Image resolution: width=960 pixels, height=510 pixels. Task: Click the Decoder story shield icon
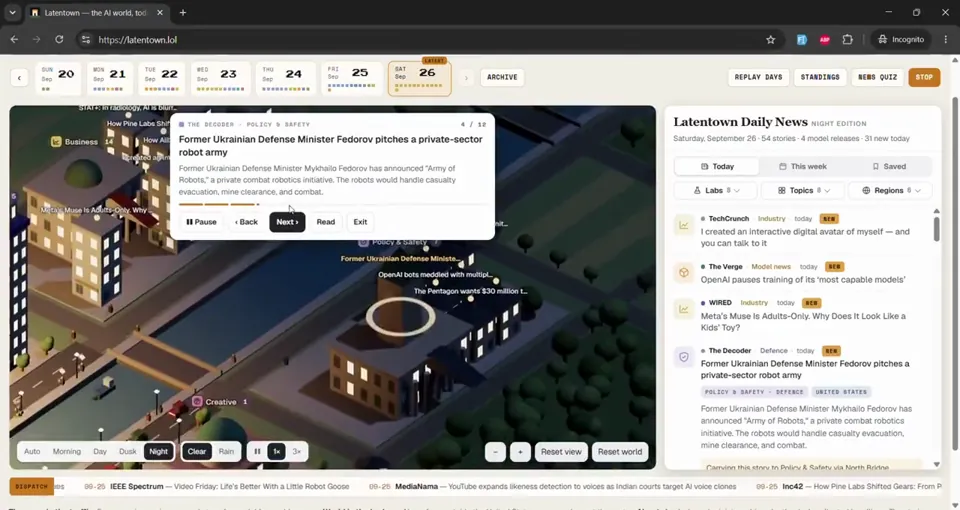684,357
